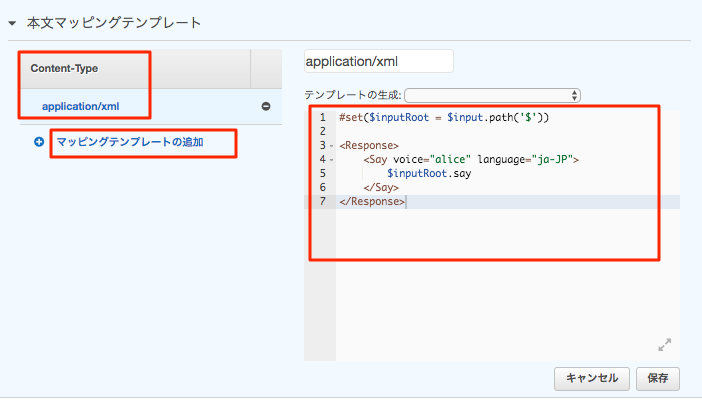Viewport: 702px width, 404px height.
Task: Fold the Response tag at line 3
Action: (332, 146)
